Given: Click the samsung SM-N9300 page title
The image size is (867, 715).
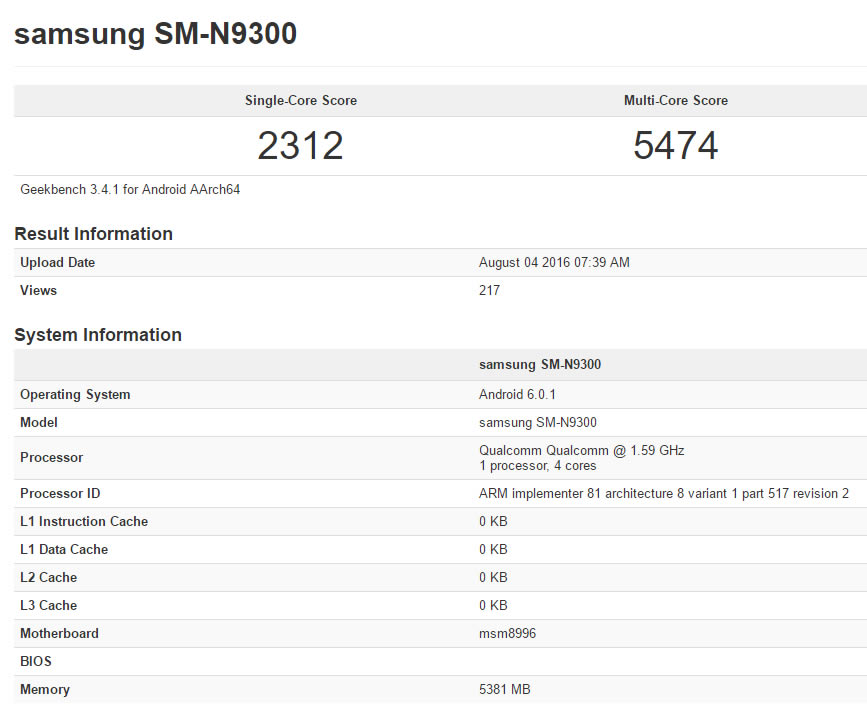Looking at the screenshot, I should [x=155, y=34].
